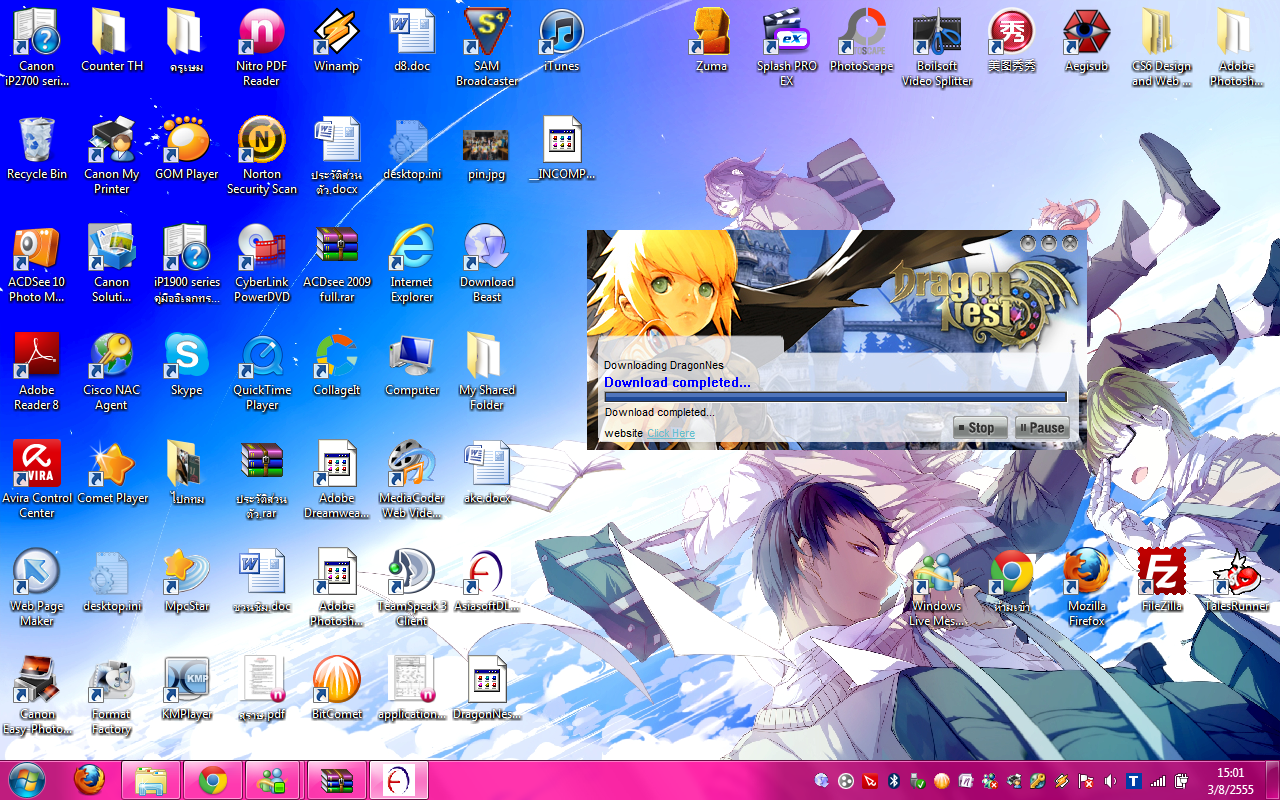Select the Skype desktop icon
Image resolution: width=1280 pixels, height=800 pixels.
187,364
